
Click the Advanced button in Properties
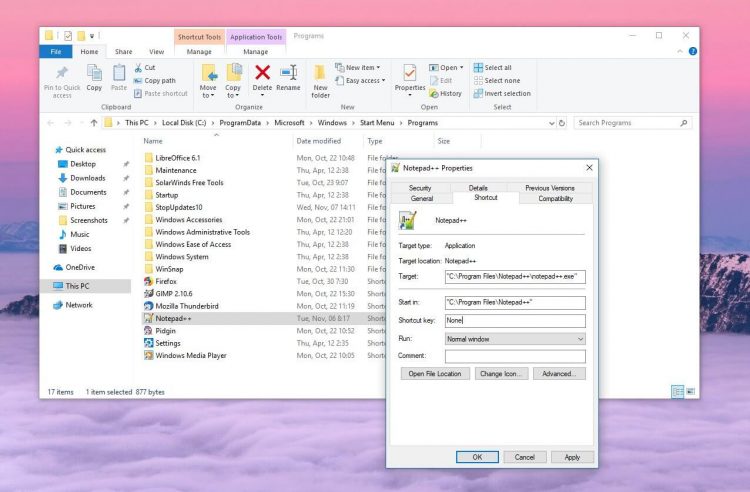[559, 374]
